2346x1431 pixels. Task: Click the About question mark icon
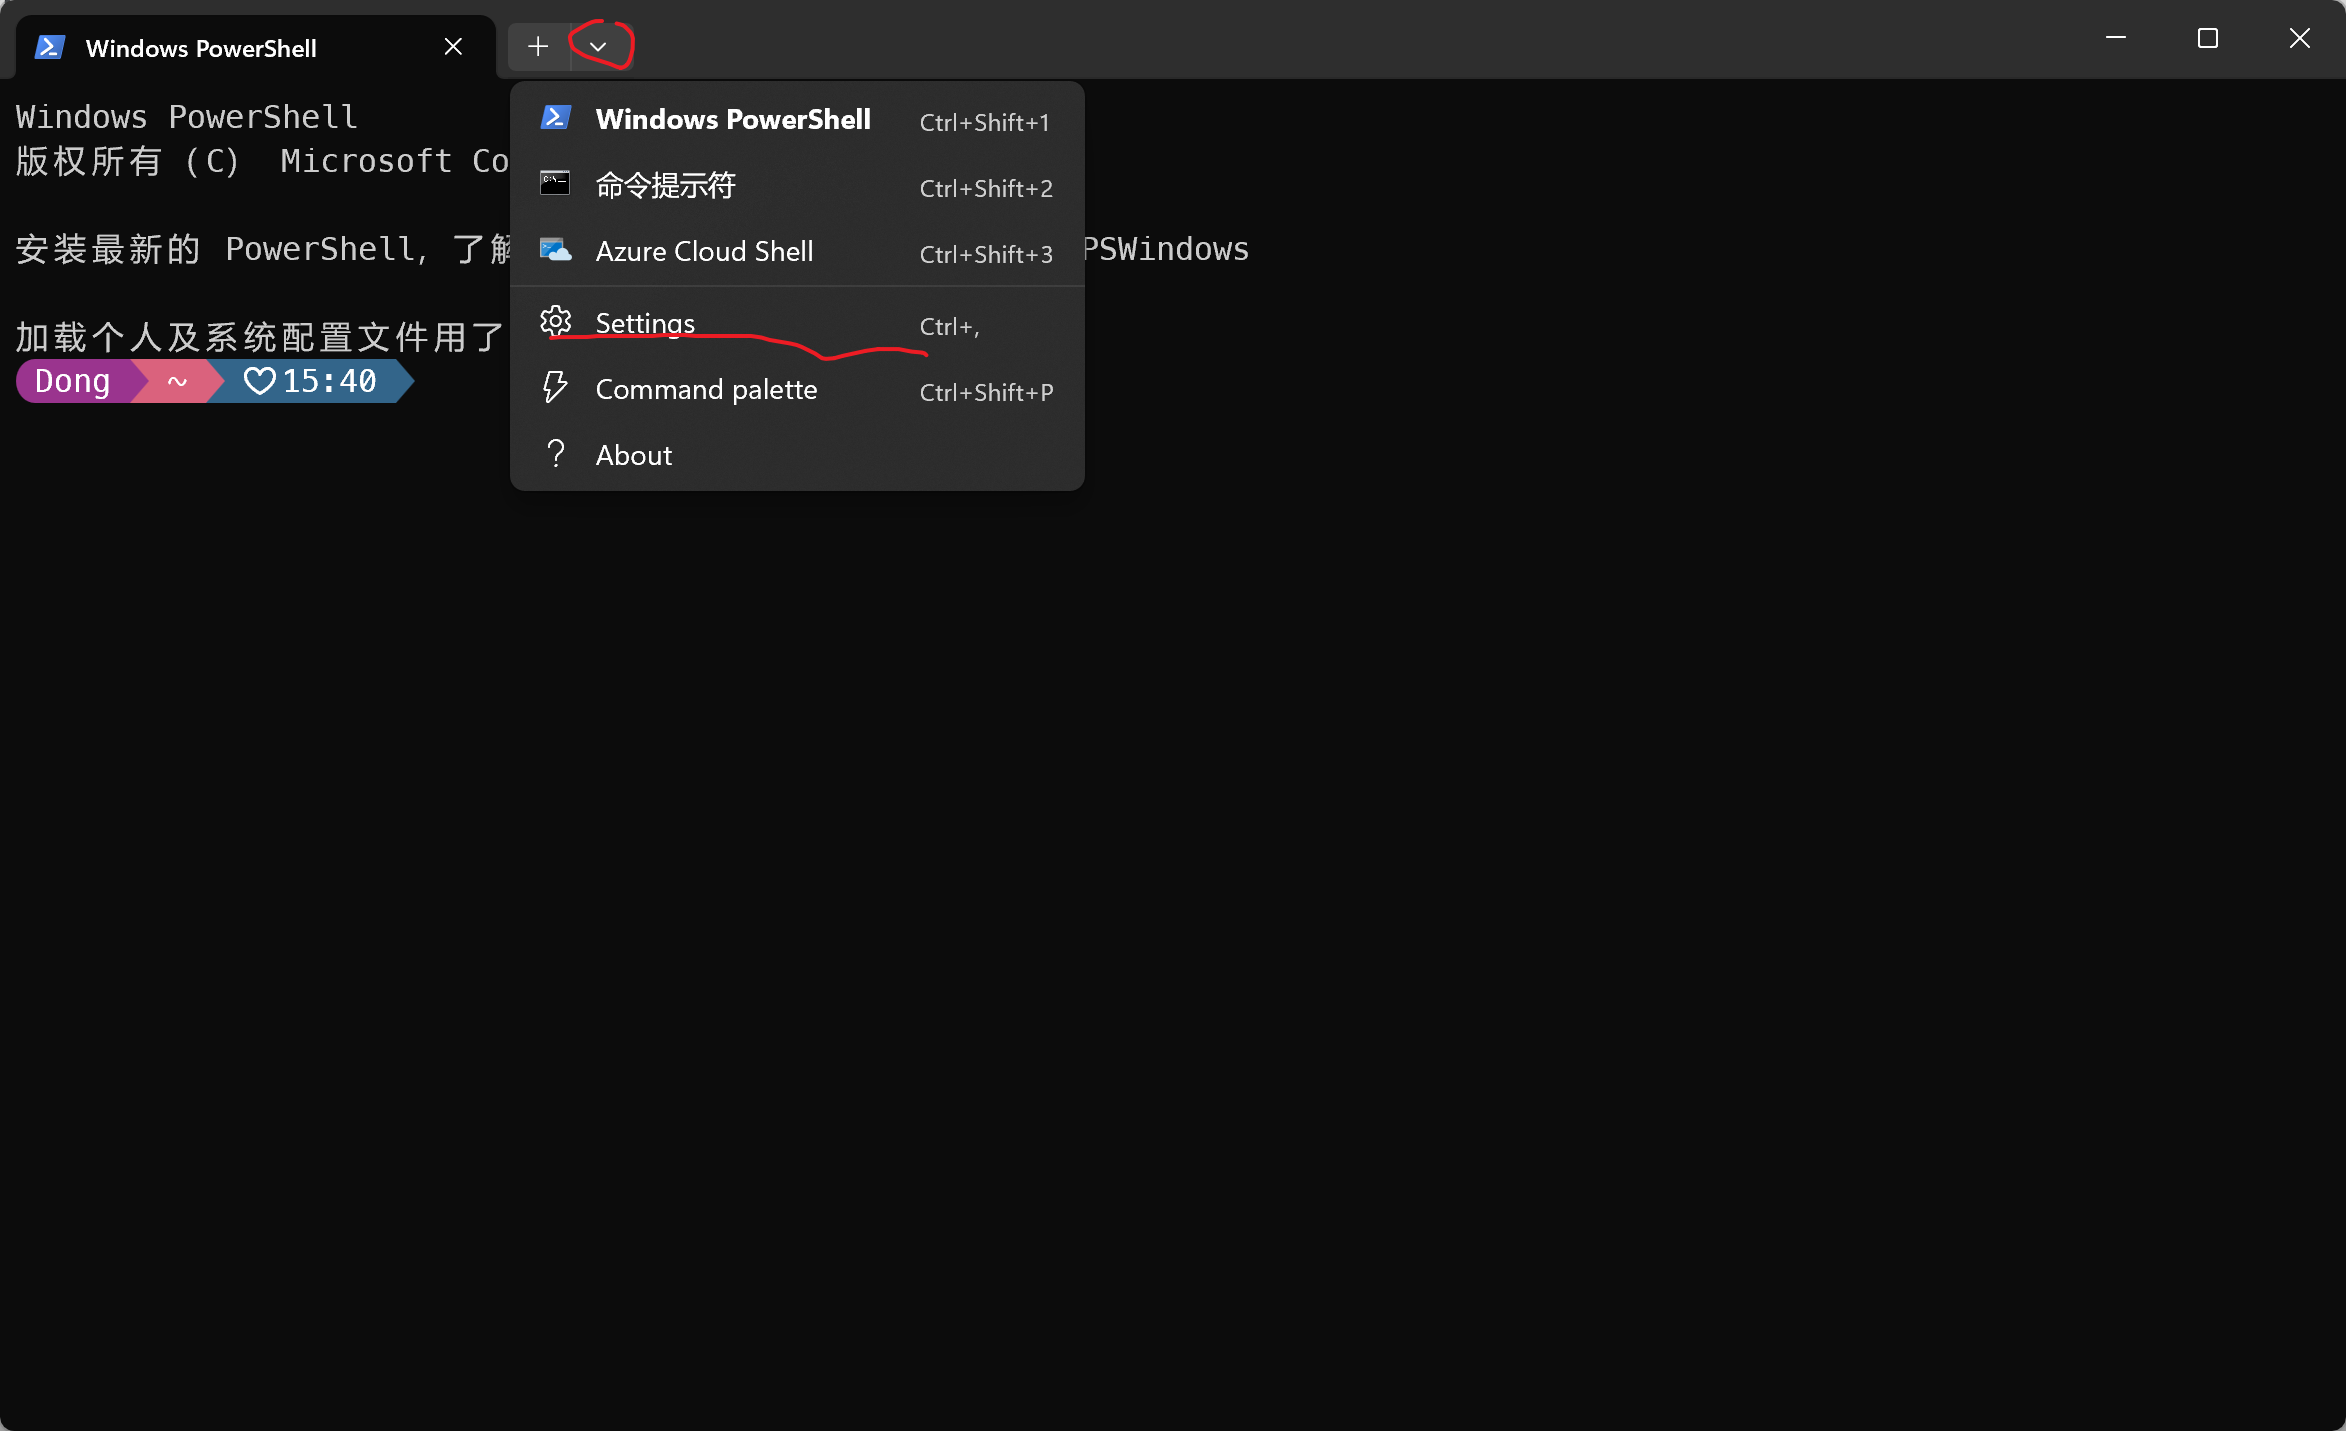coord(555,454)
